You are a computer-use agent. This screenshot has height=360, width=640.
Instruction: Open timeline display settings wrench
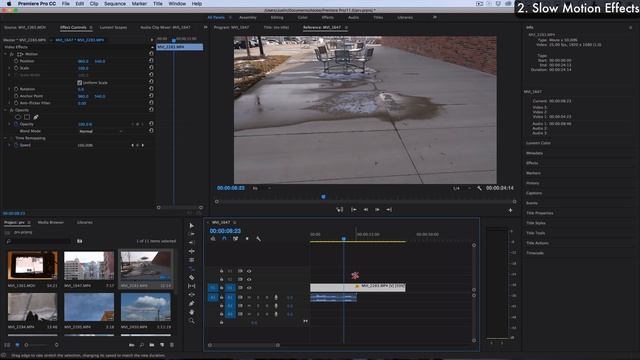coord(258,239)
